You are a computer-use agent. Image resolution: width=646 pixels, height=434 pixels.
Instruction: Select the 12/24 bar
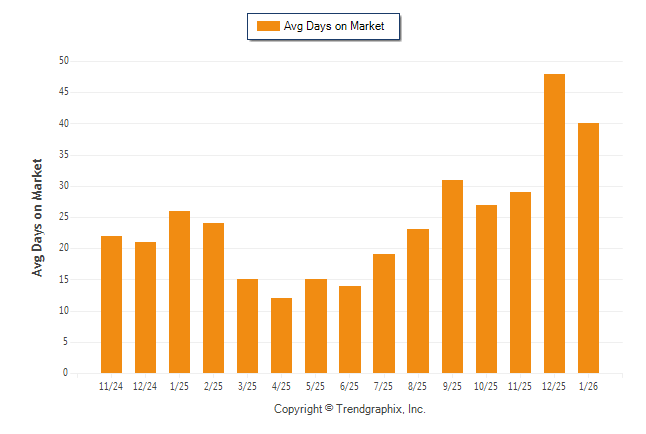[x=146, y=307]
